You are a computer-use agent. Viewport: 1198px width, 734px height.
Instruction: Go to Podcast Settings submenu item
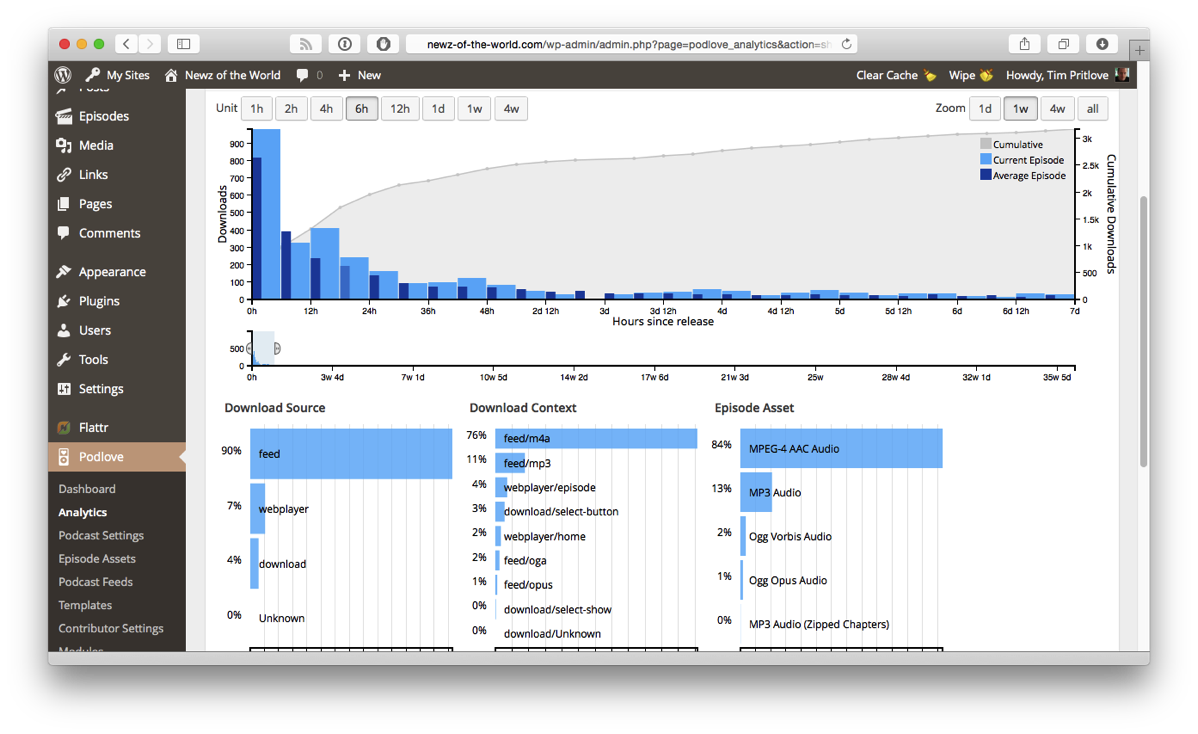click(x=101, y=536)
